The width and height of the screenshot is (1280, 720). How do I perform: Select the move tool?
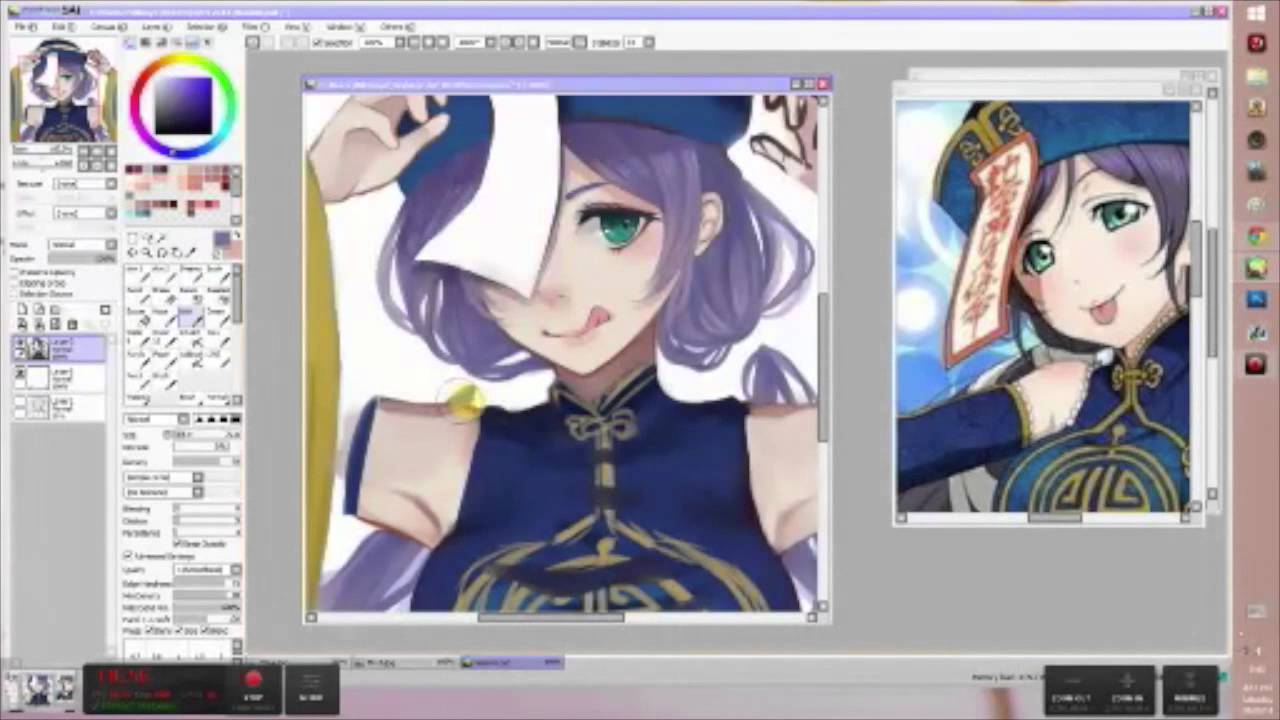click(133, 252)
